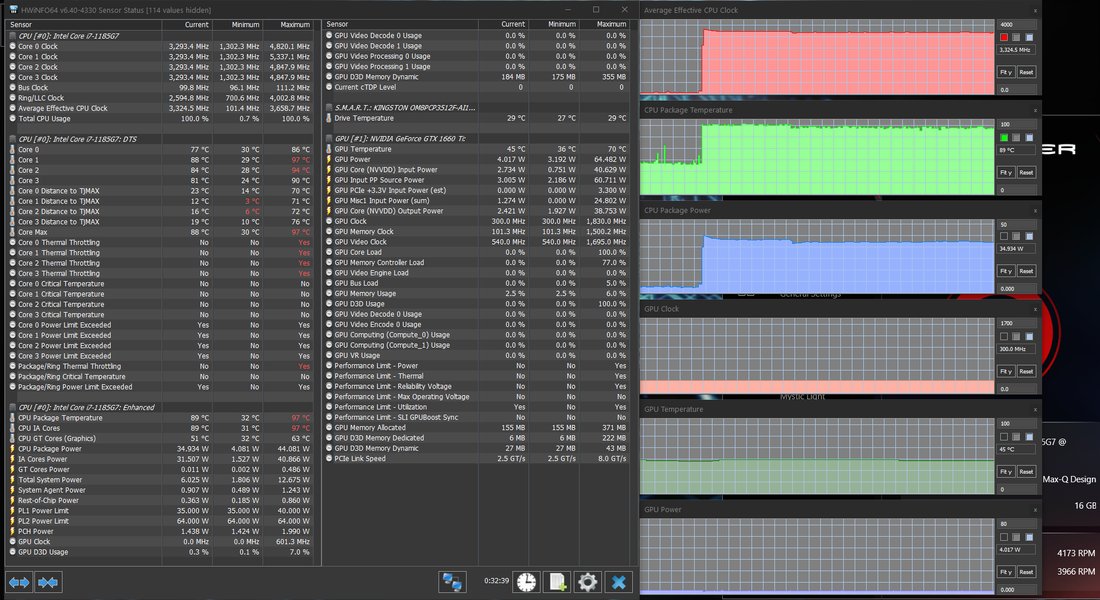Click the collapse columns inward-arrows icon

(x=47, y=582)
